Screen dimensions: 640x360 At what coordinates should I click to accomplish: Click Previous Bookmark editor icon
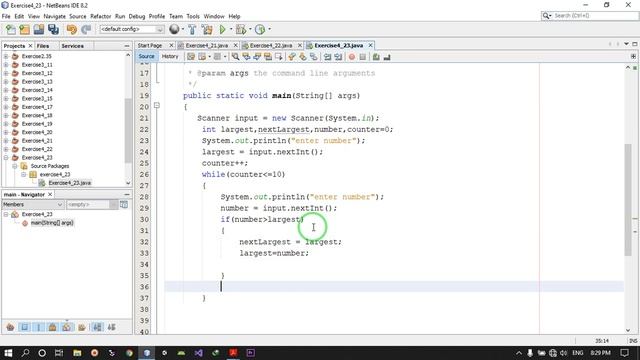[x=292, y=57]
